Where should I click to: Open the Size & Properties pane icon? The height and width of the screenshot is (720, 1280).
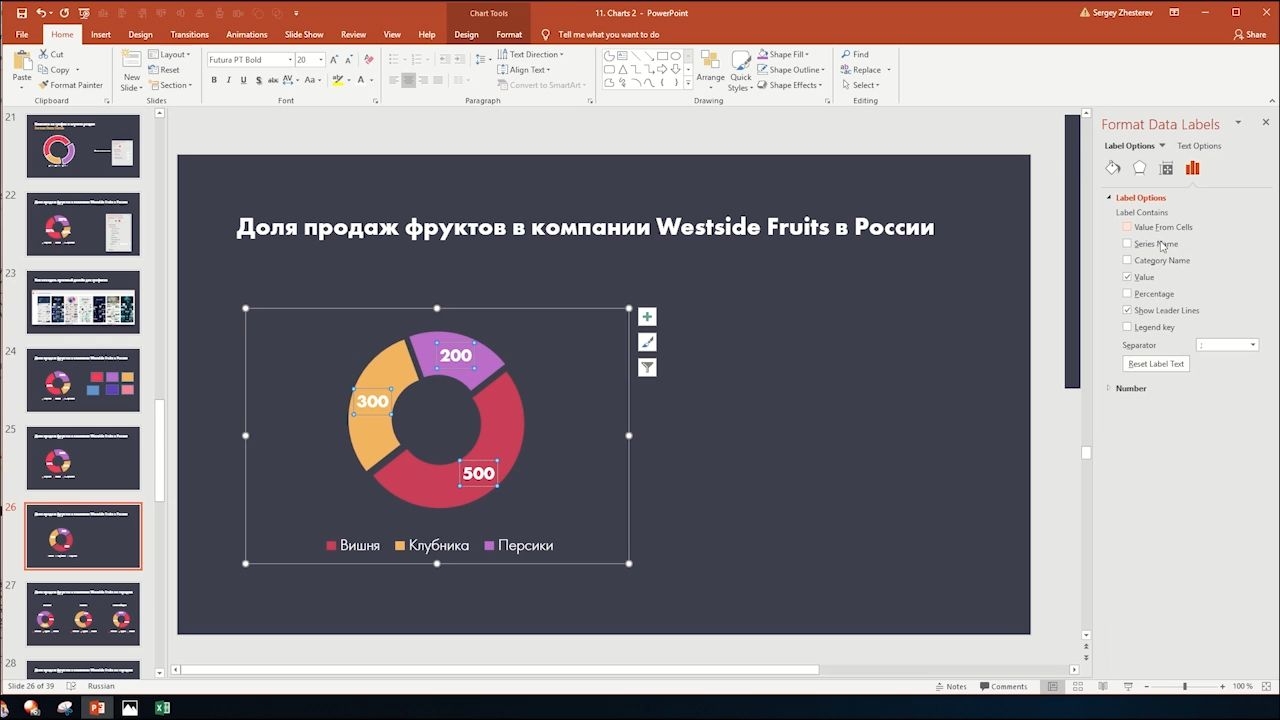[x=1166, y=168]
